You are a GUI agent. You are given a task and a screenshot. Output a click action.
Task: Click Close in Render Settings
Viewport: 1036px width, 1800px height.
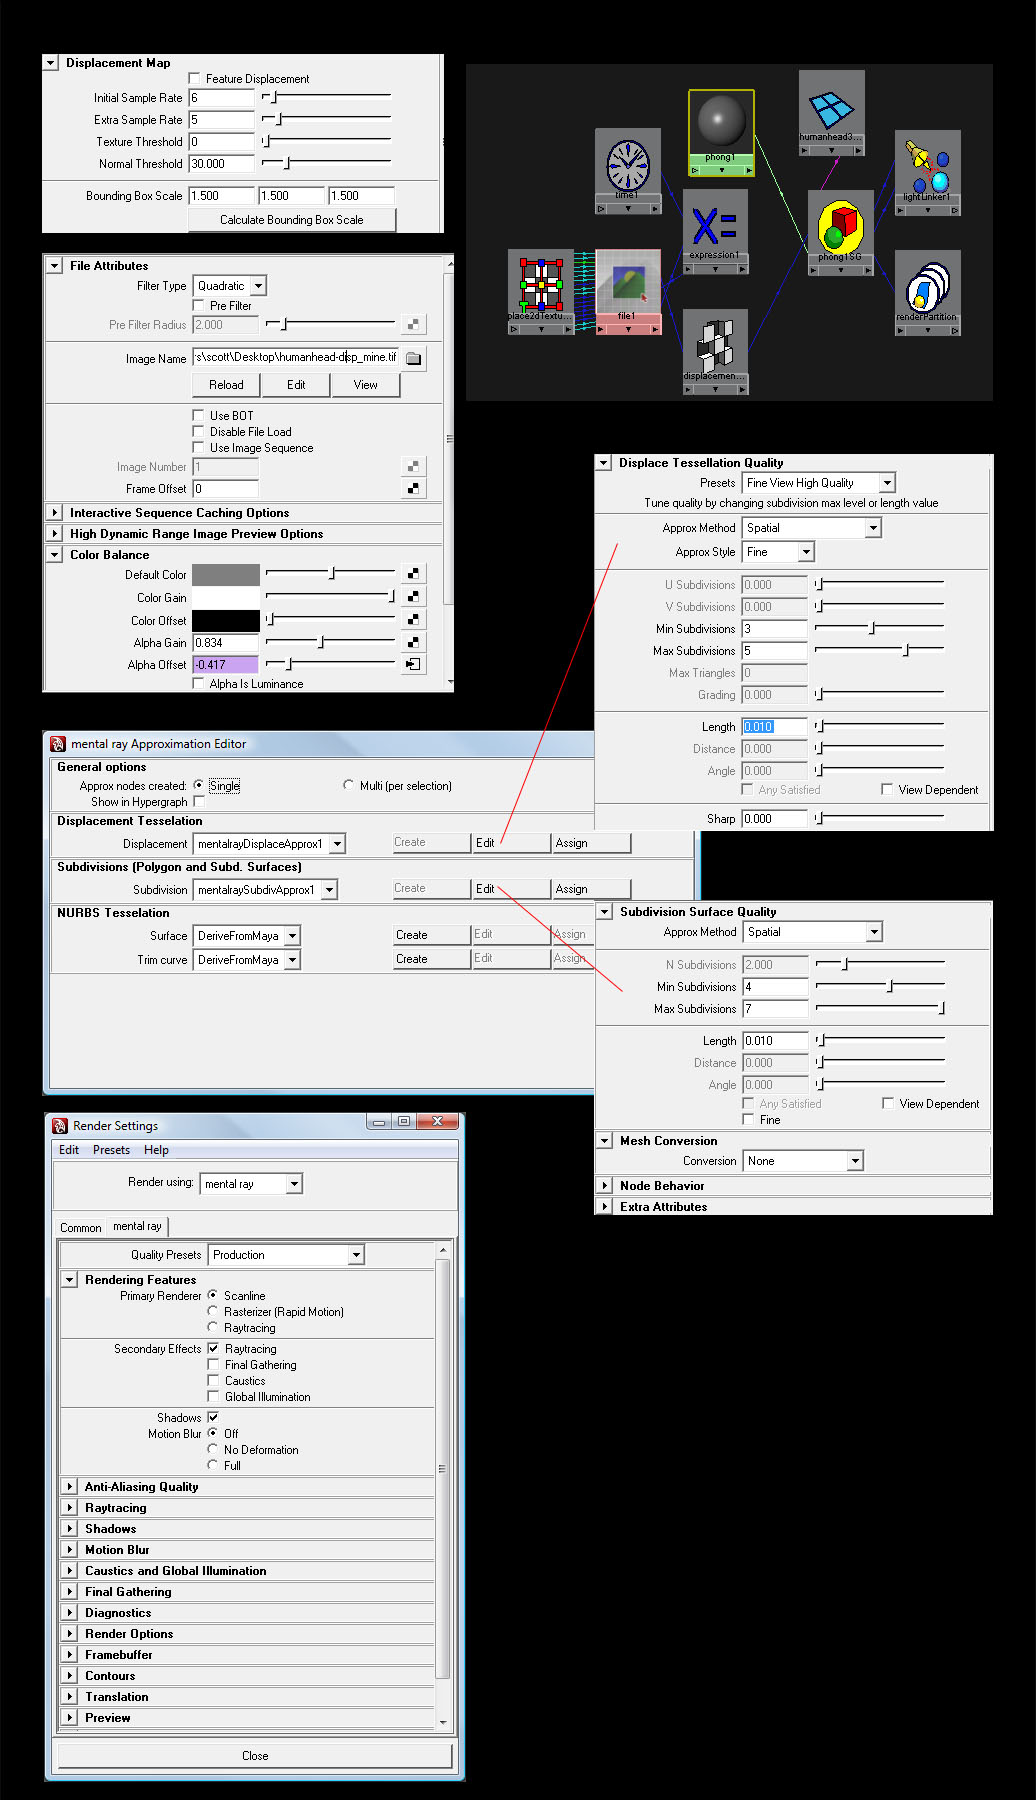tap(255, 1756)
